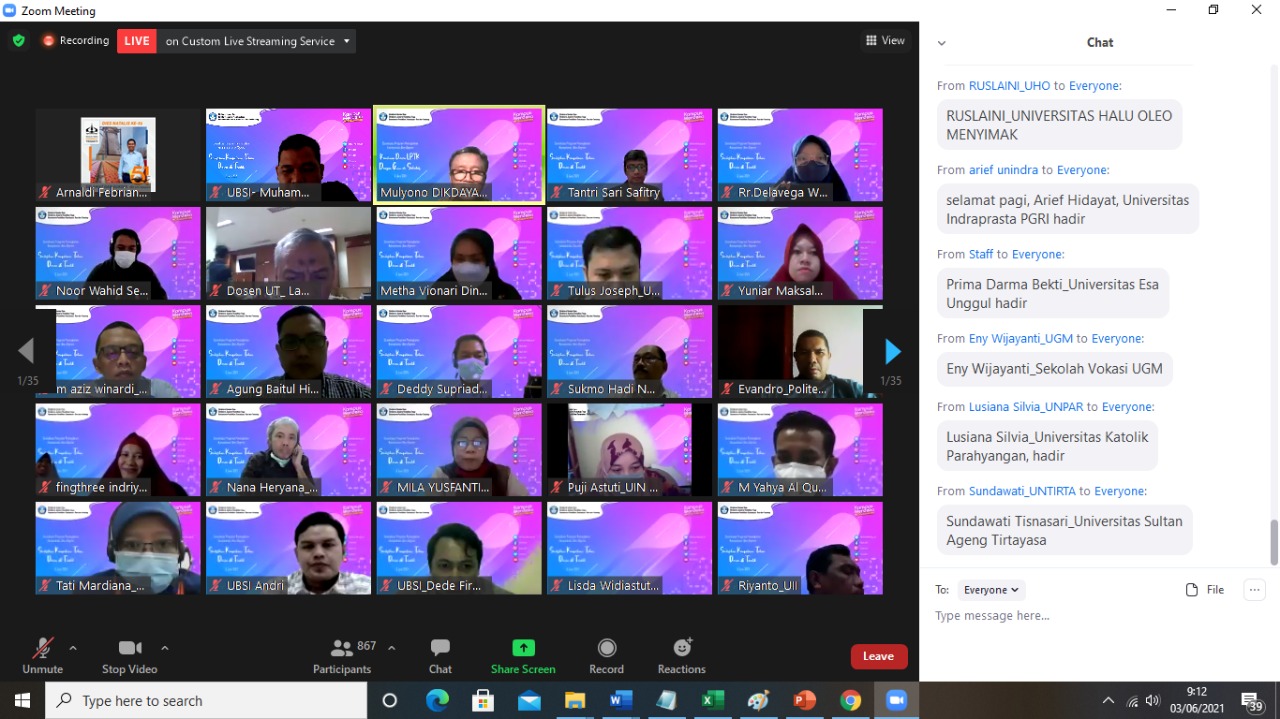Click muted mic icon on MILA YUSFANTI tile
1280x719 pixels.
tap(386, 488)
